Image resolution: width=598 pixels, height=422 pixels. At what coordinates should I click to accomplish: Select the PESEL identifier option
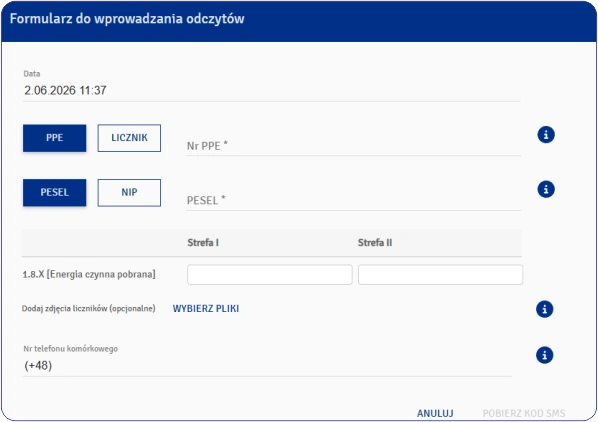pyautogui.click(x=55, y=193)
